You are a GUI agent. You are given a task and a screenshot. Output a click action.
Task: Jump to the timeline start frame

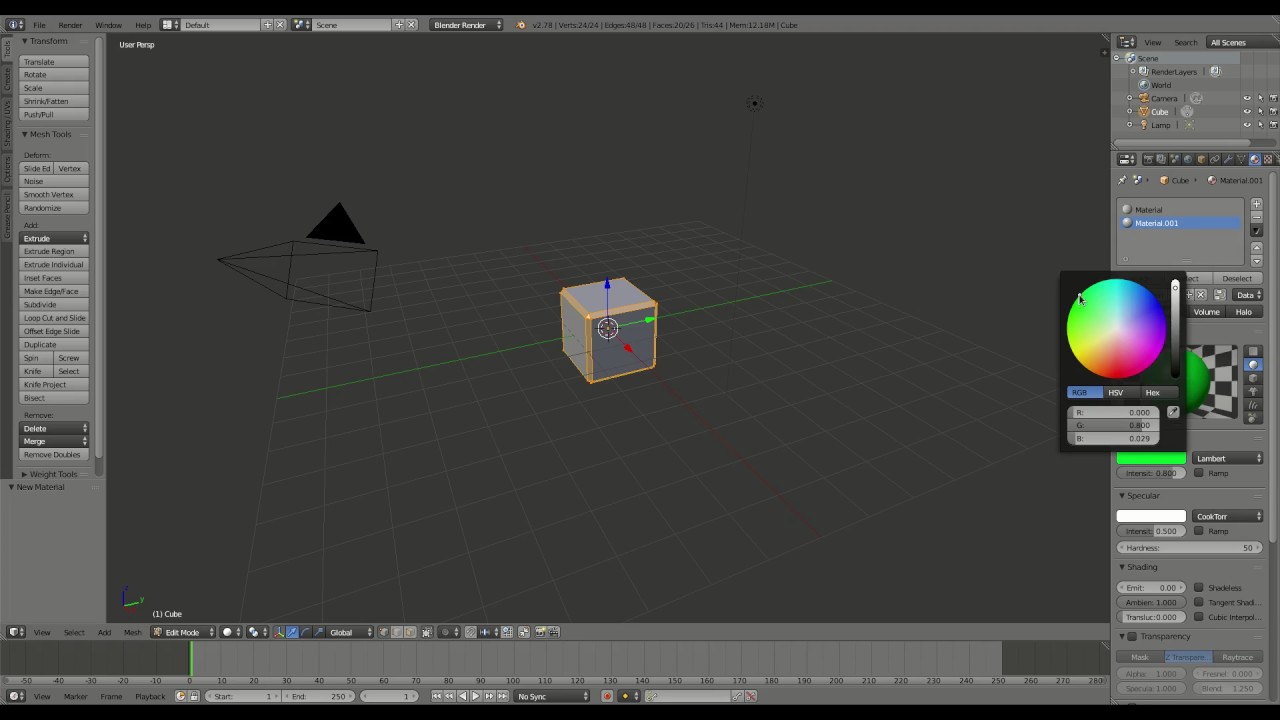pos(436,696)
